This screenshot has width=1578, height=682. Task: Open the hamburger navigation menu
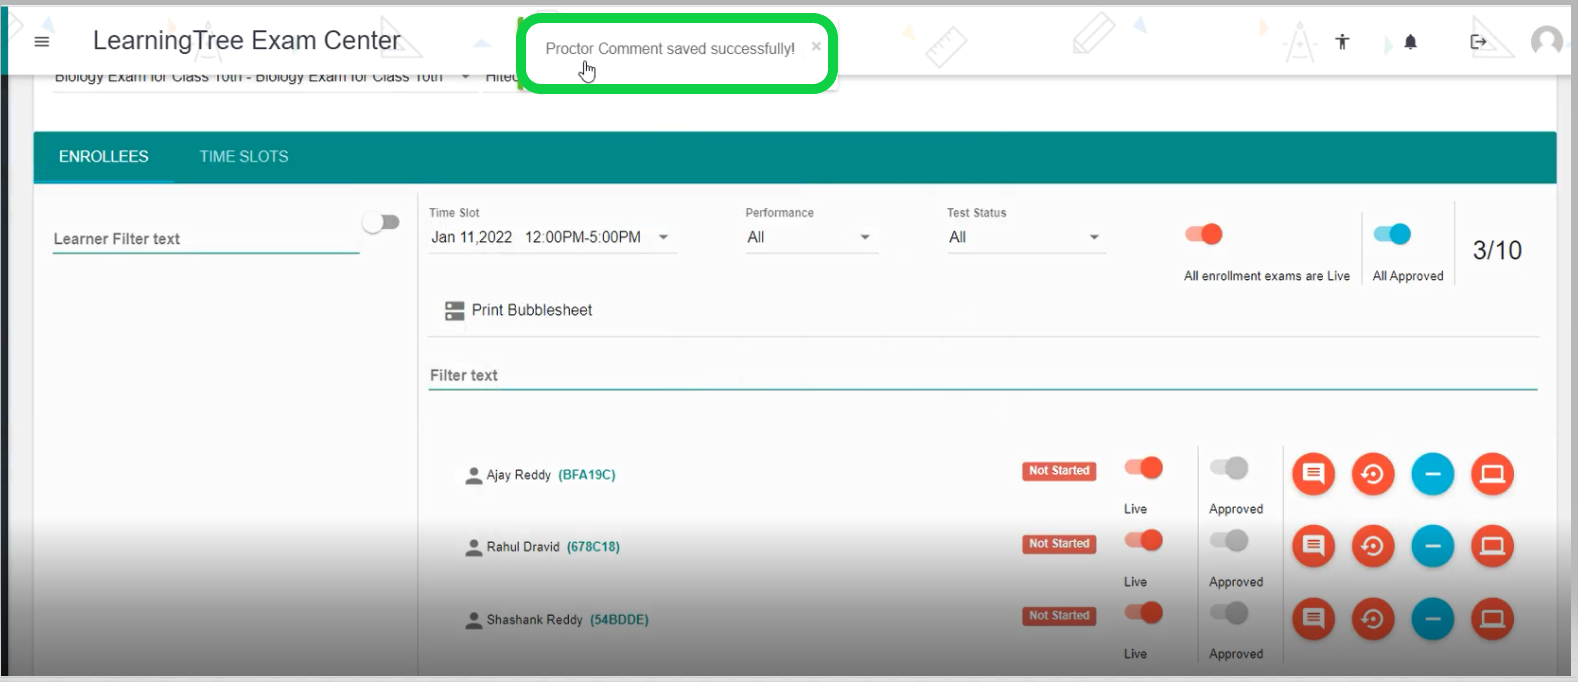point(42,41)
